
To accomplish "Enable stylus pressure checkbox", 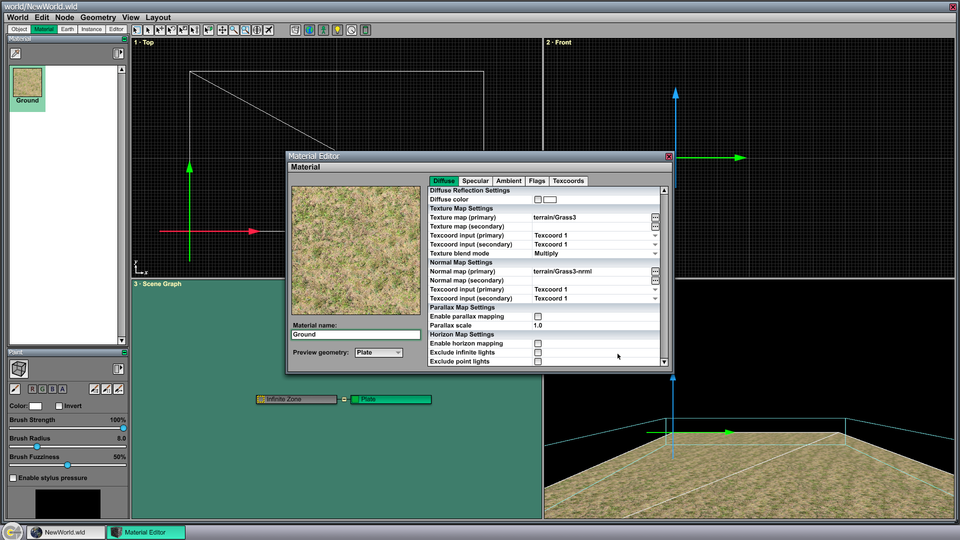I will 13,478.
